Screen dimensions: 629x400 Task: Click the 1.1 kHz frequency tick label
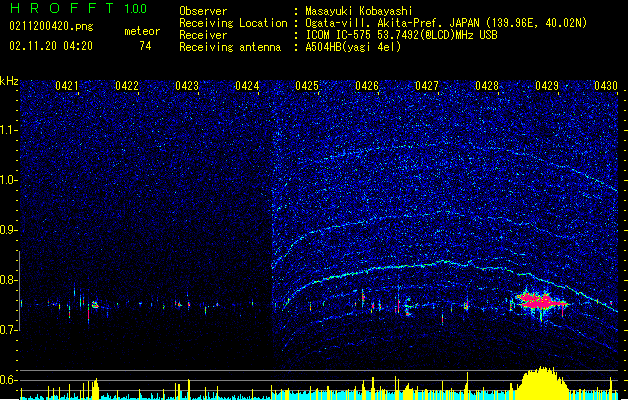(x=9, y=130)
